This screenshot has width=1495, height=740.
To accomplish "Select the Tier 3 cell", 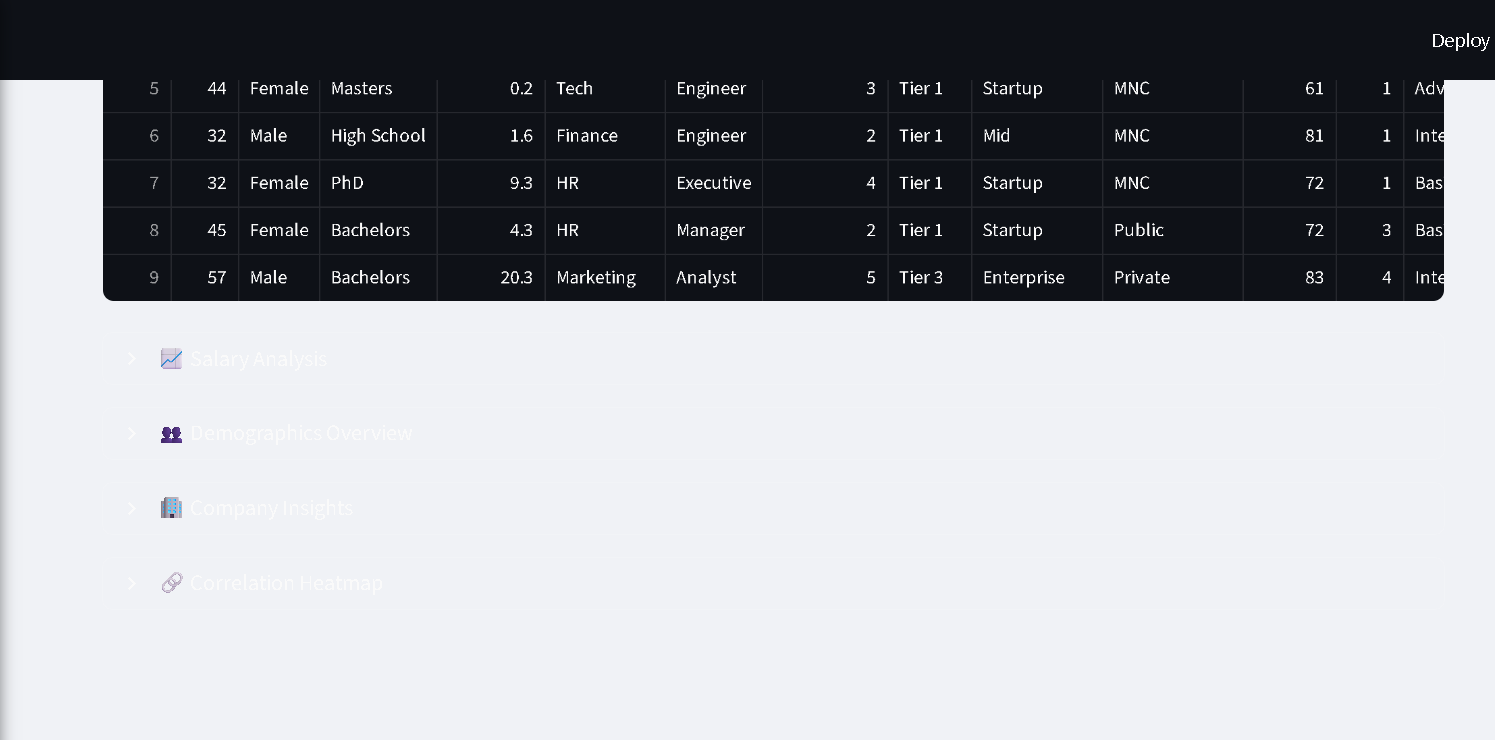I will click(921, 277).
